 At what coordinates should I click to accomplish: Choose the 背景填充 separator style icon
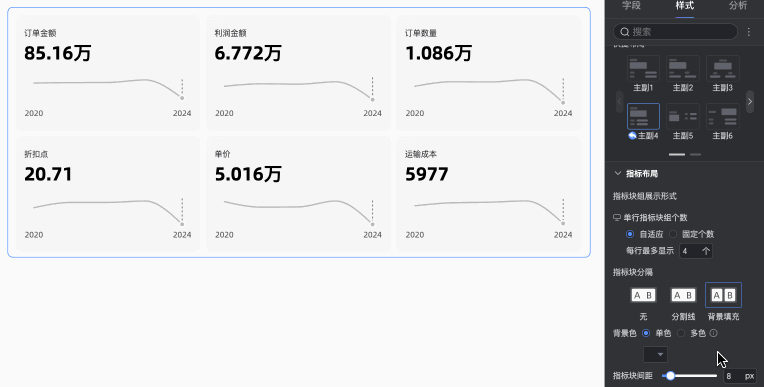(x=723, y=295)
